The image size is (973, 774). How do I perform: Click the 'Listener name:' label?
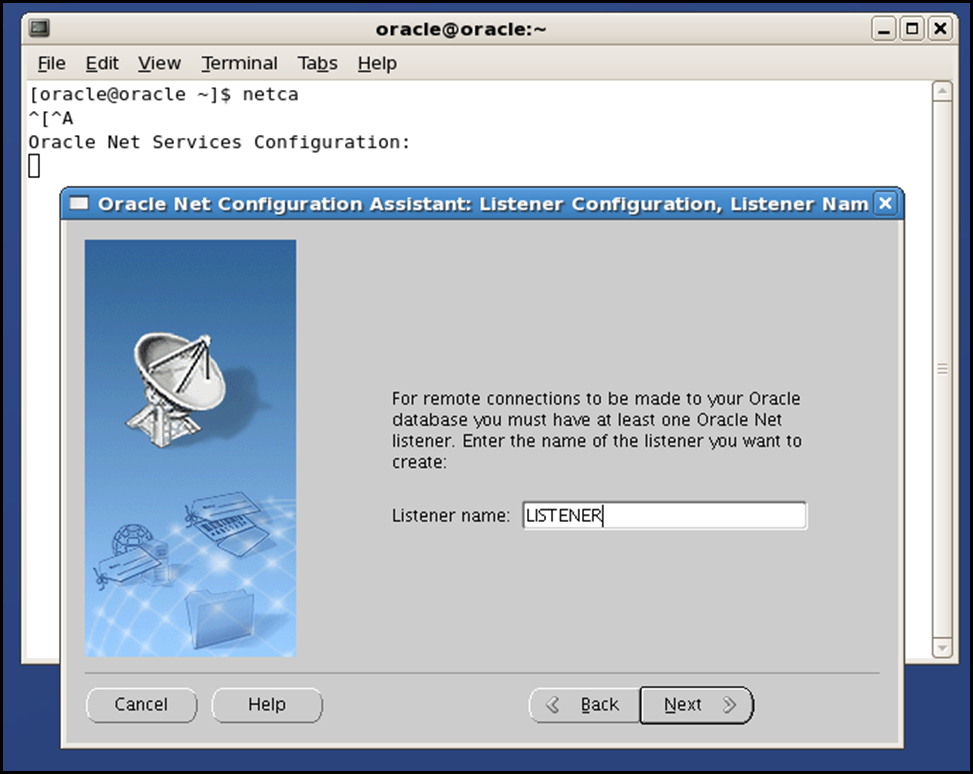coord(451,516)
